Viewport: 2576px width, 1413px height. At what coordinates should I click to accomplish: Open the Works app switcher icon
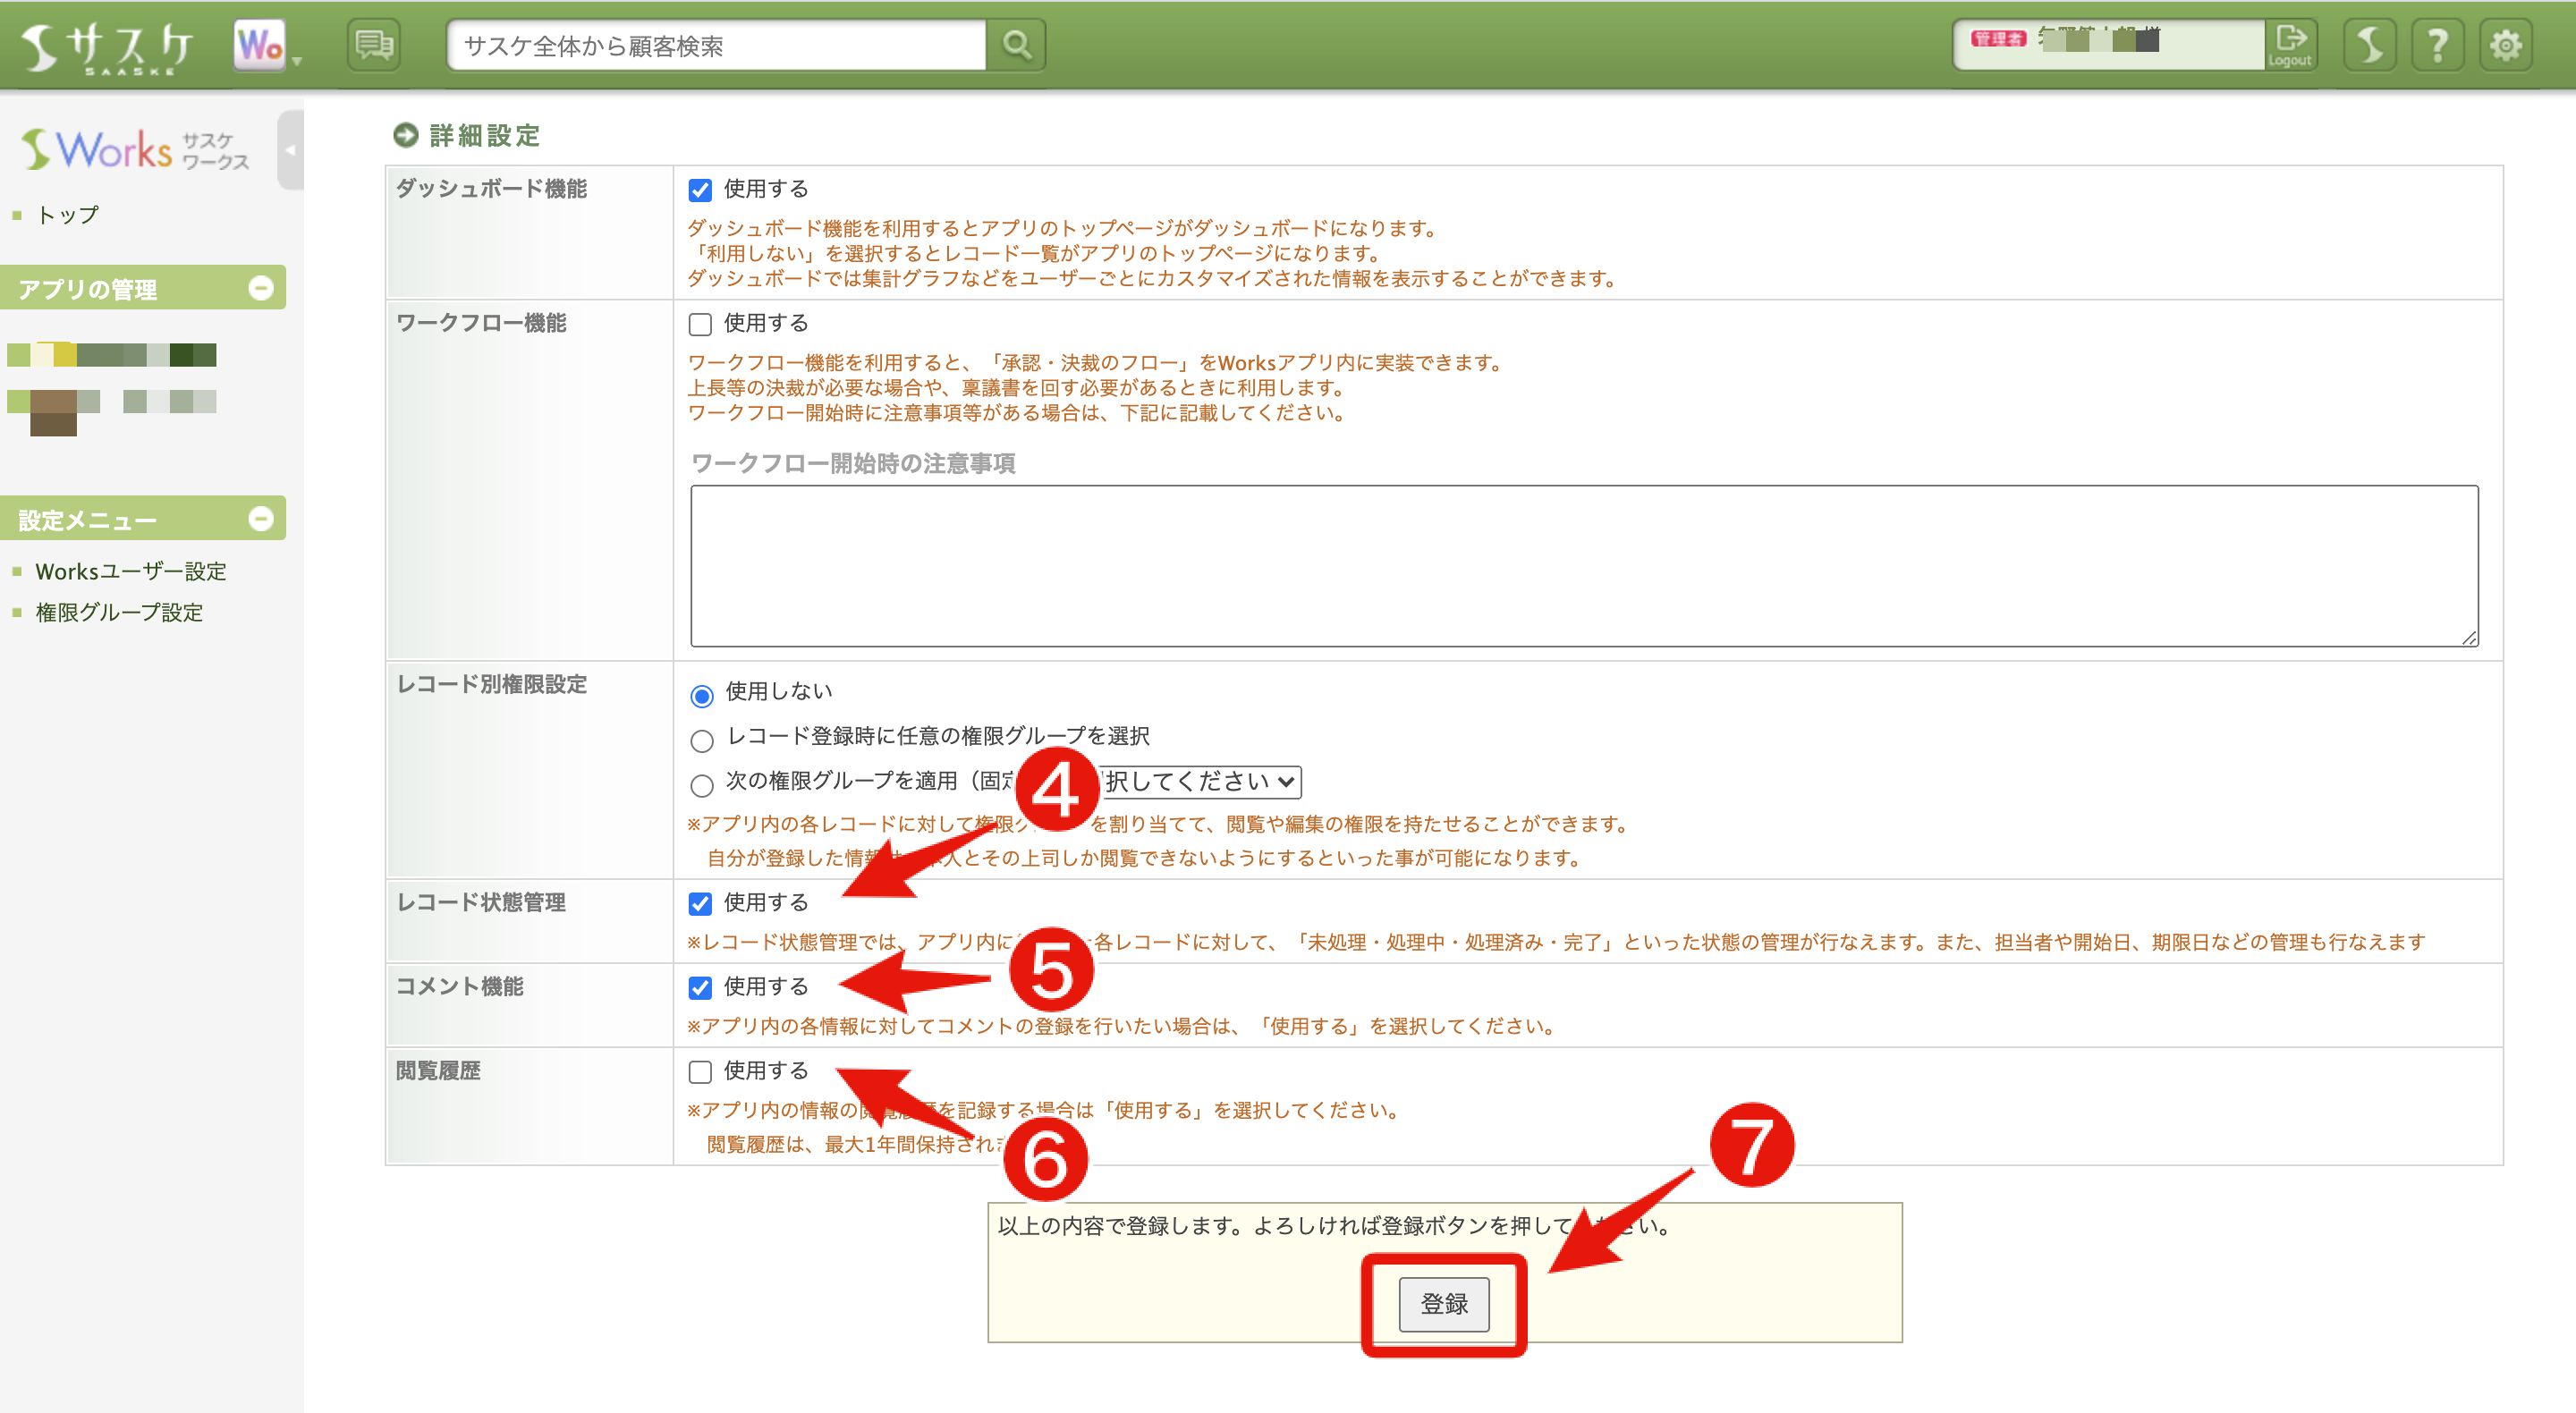(x=262, y=45)
